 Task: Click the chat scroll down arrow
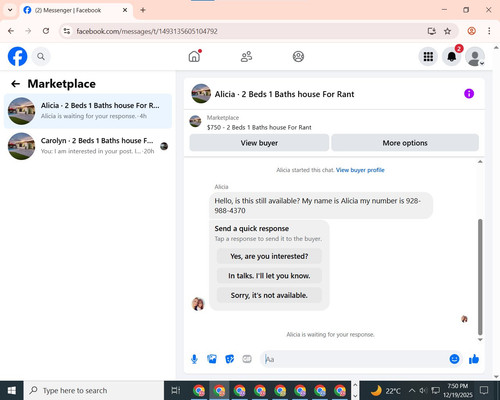click(x=480, y=340)
